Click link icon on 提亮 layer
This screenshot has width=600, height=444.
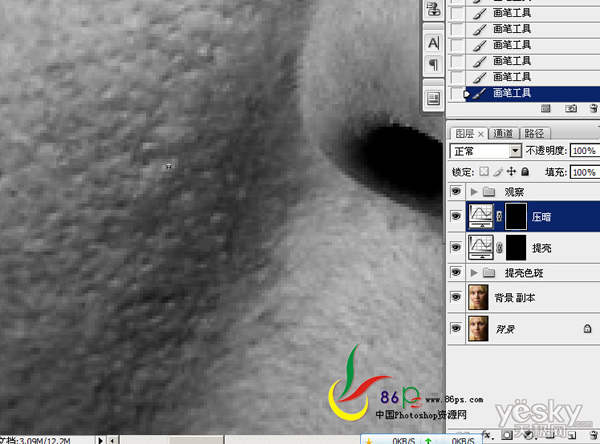499,248
